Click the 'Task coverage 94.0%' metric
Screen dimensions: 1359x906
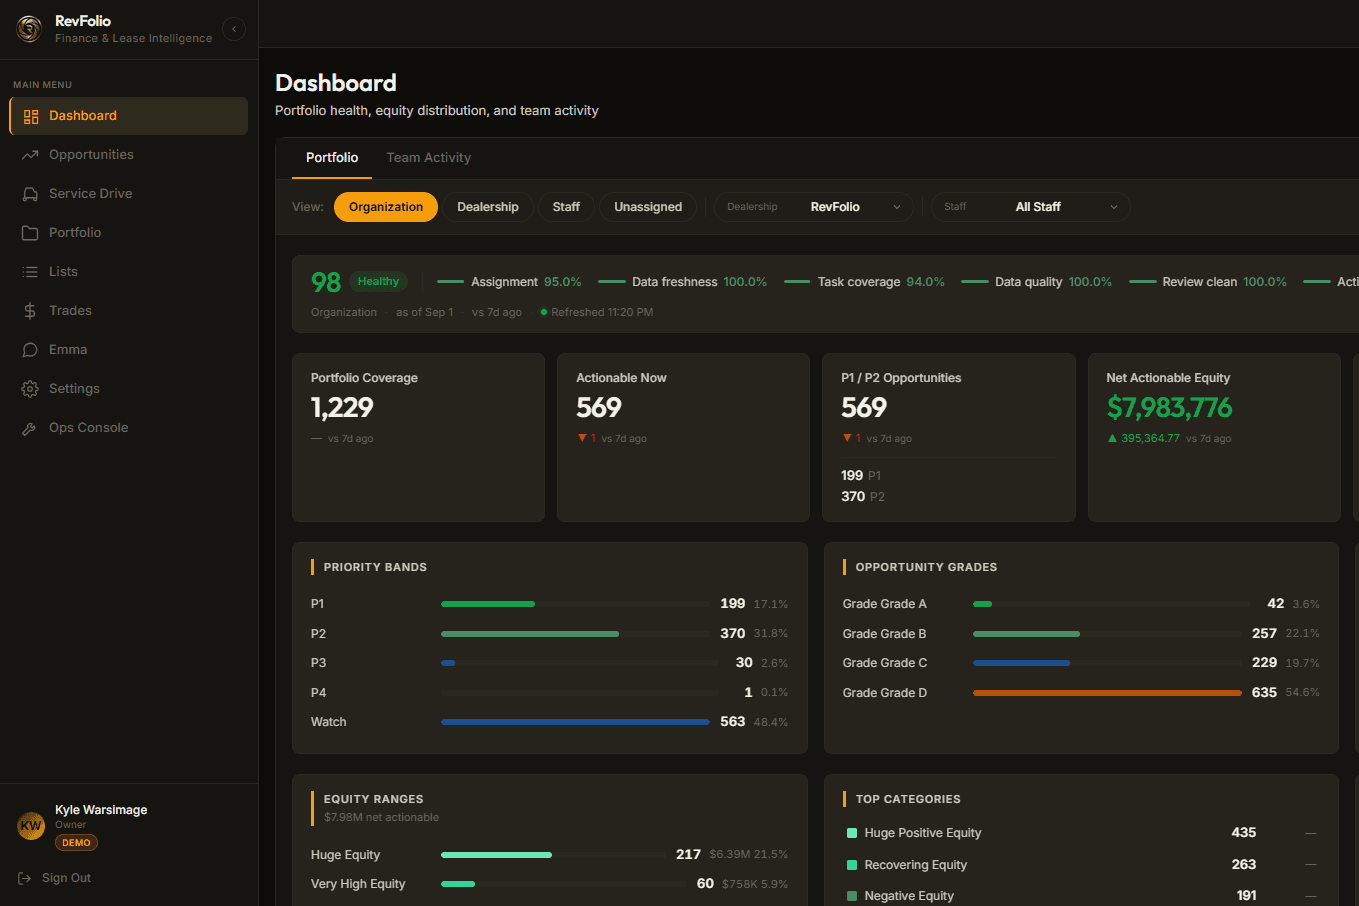click(x=865, y=282)
